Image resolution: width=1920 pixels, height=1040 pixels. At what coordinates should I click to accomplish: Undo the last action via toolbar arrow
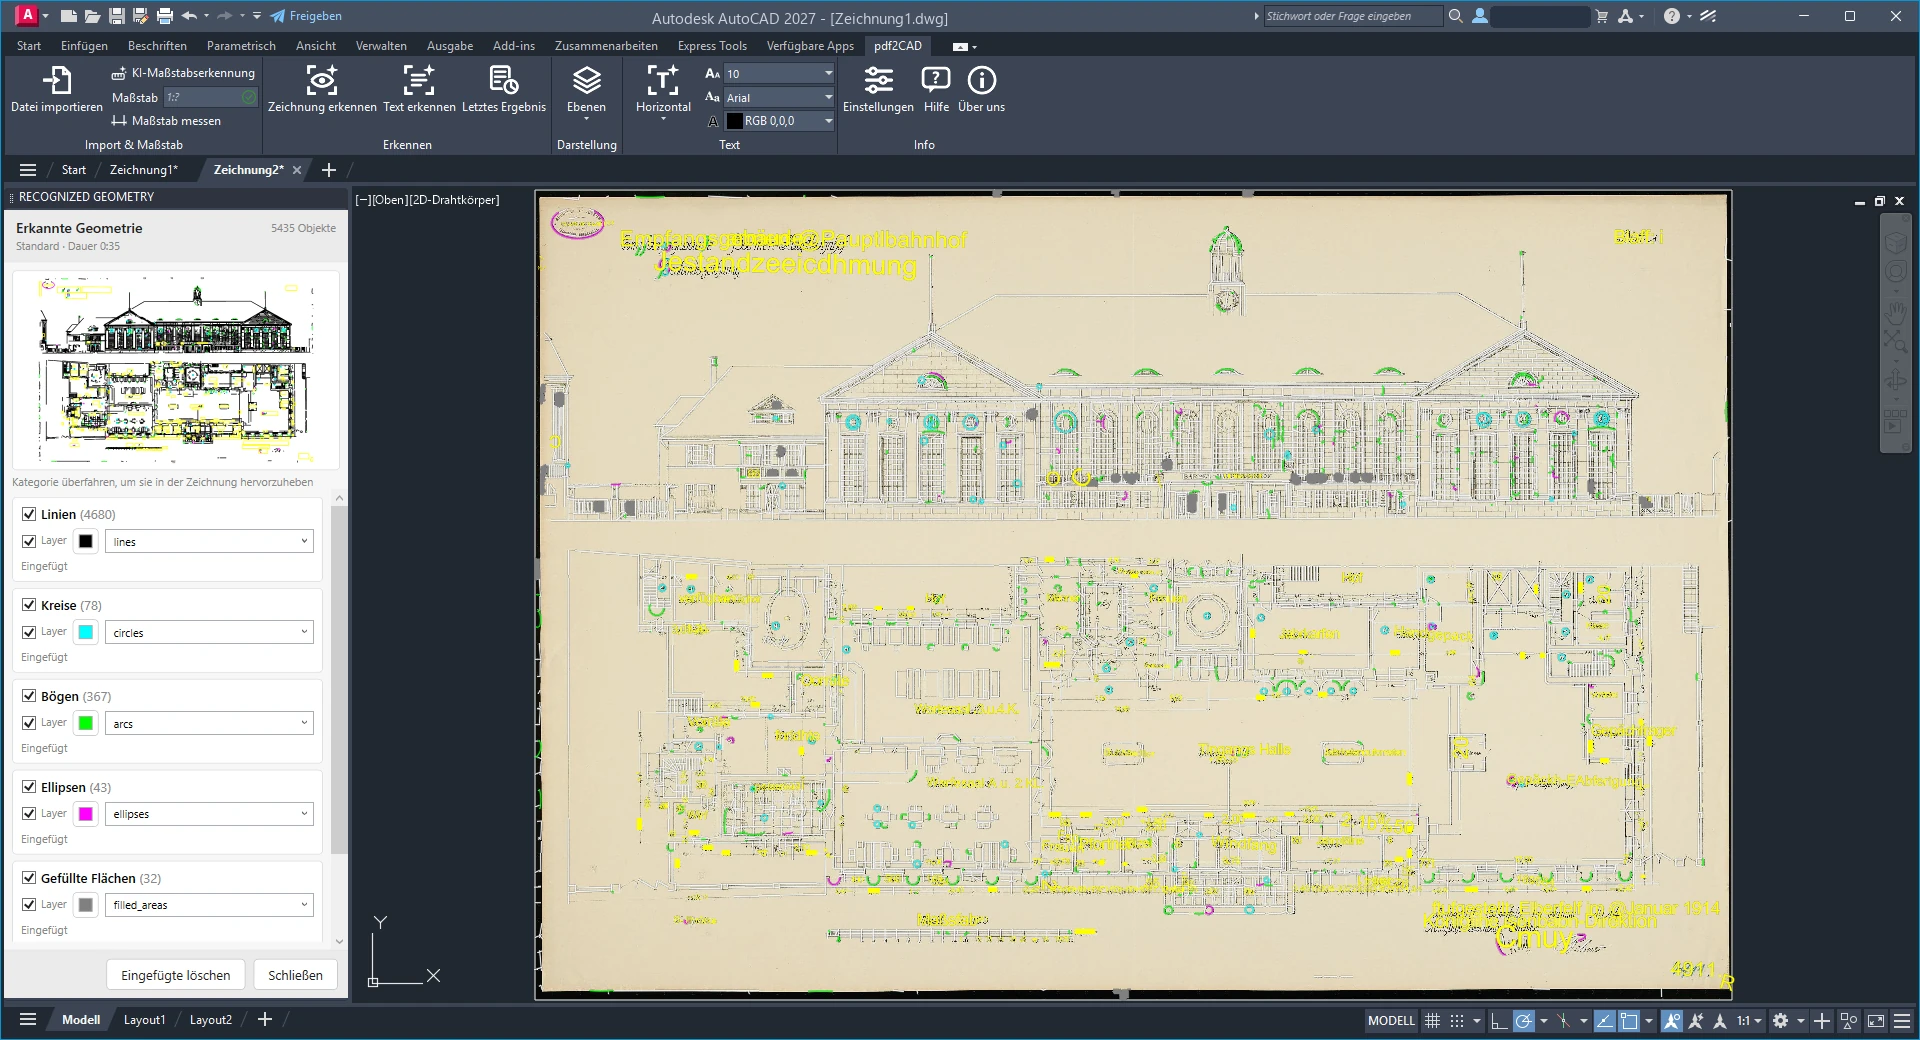point(189,16)
